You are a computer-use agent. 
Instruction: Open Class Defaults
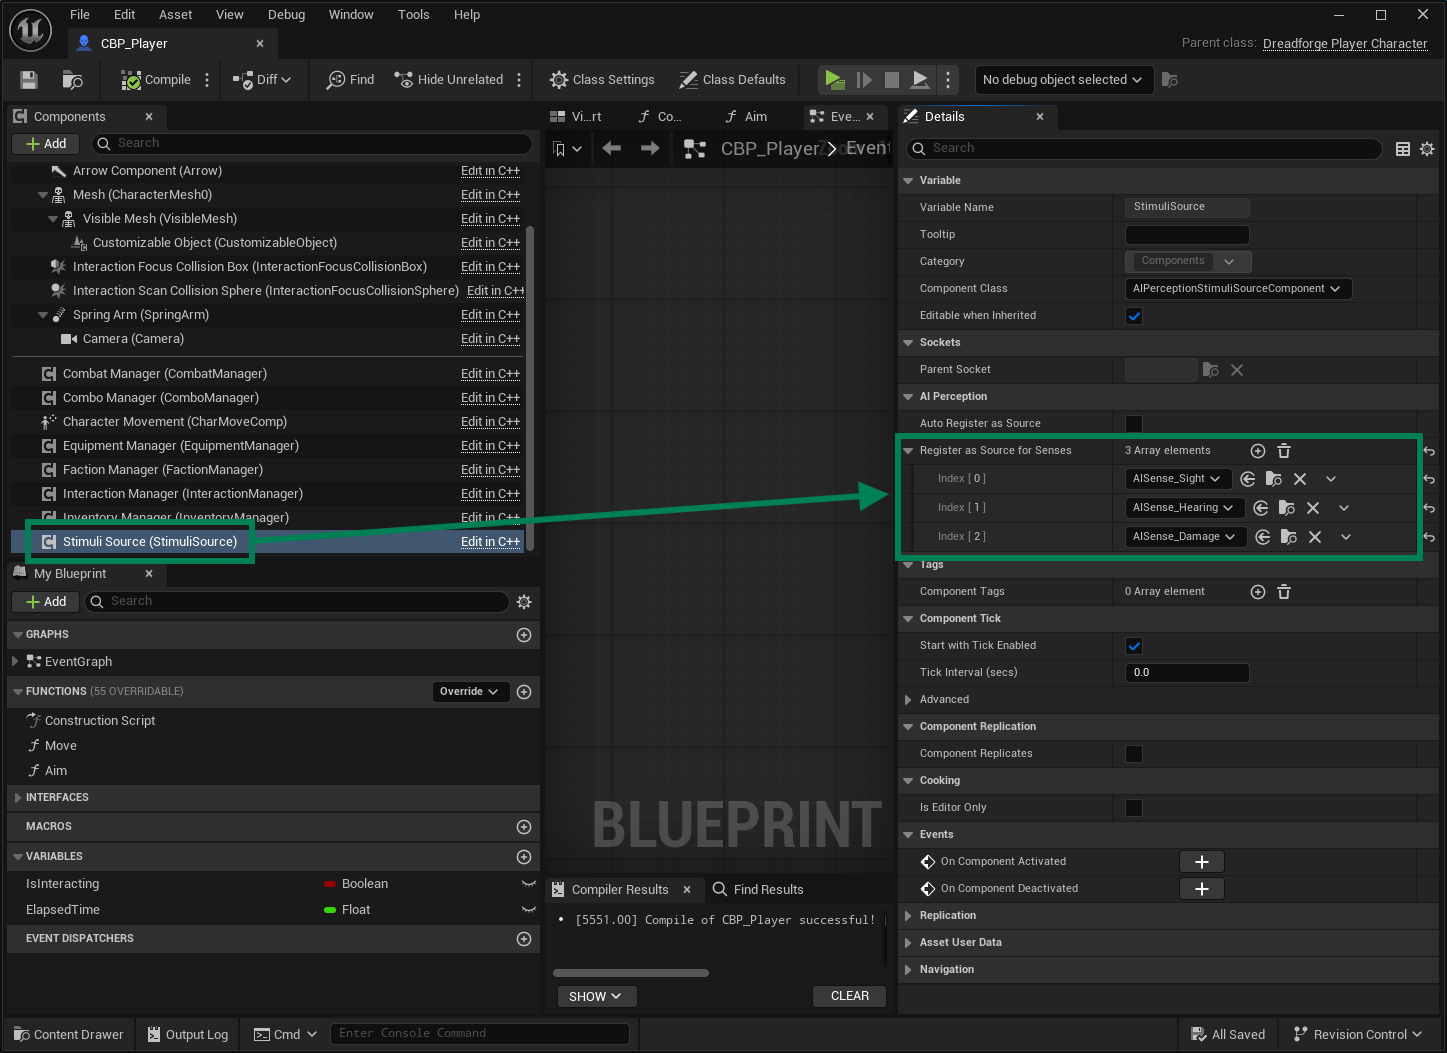click(733, 79)
